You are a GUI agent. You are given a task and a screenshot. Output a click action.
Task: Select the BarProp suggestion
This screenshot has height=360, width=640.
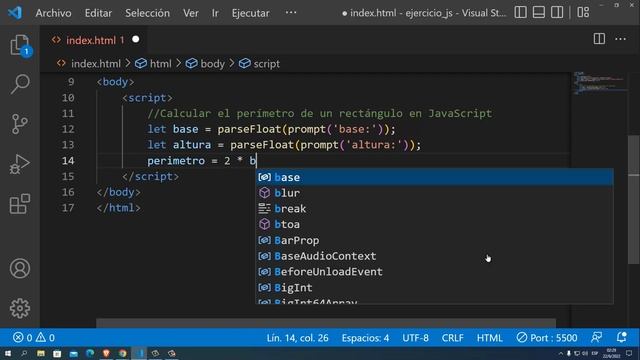point(434,240)
